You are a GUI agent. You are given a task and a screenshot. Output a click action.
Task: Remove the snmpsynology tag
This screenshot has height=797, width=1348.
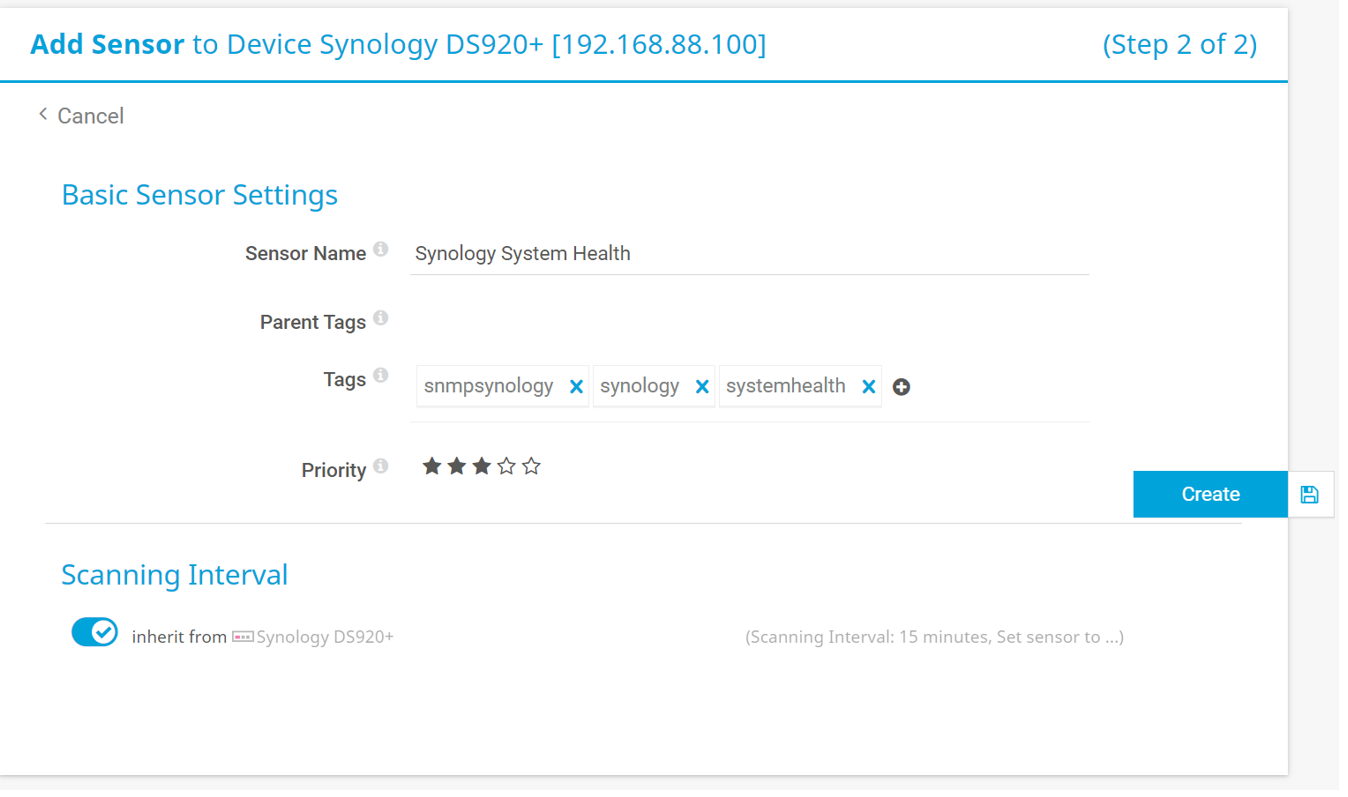click(575, 385)
